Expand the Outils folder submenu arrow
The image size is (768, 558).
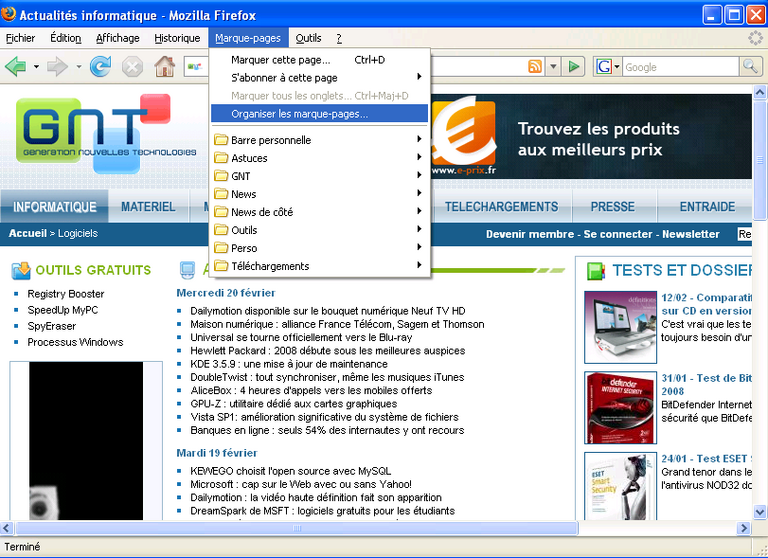(x=419, y=229)
